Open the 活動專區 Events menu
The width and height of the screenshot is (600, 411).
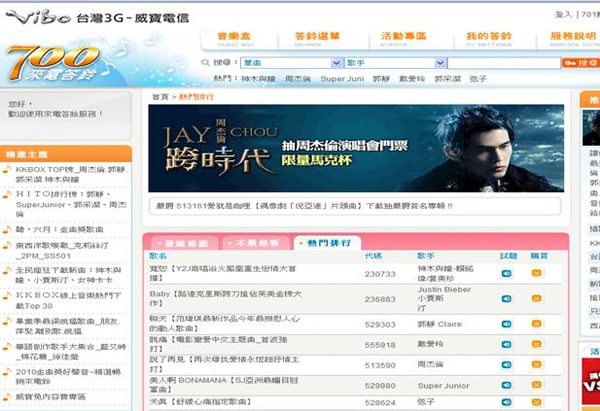(x=403, y=39)
